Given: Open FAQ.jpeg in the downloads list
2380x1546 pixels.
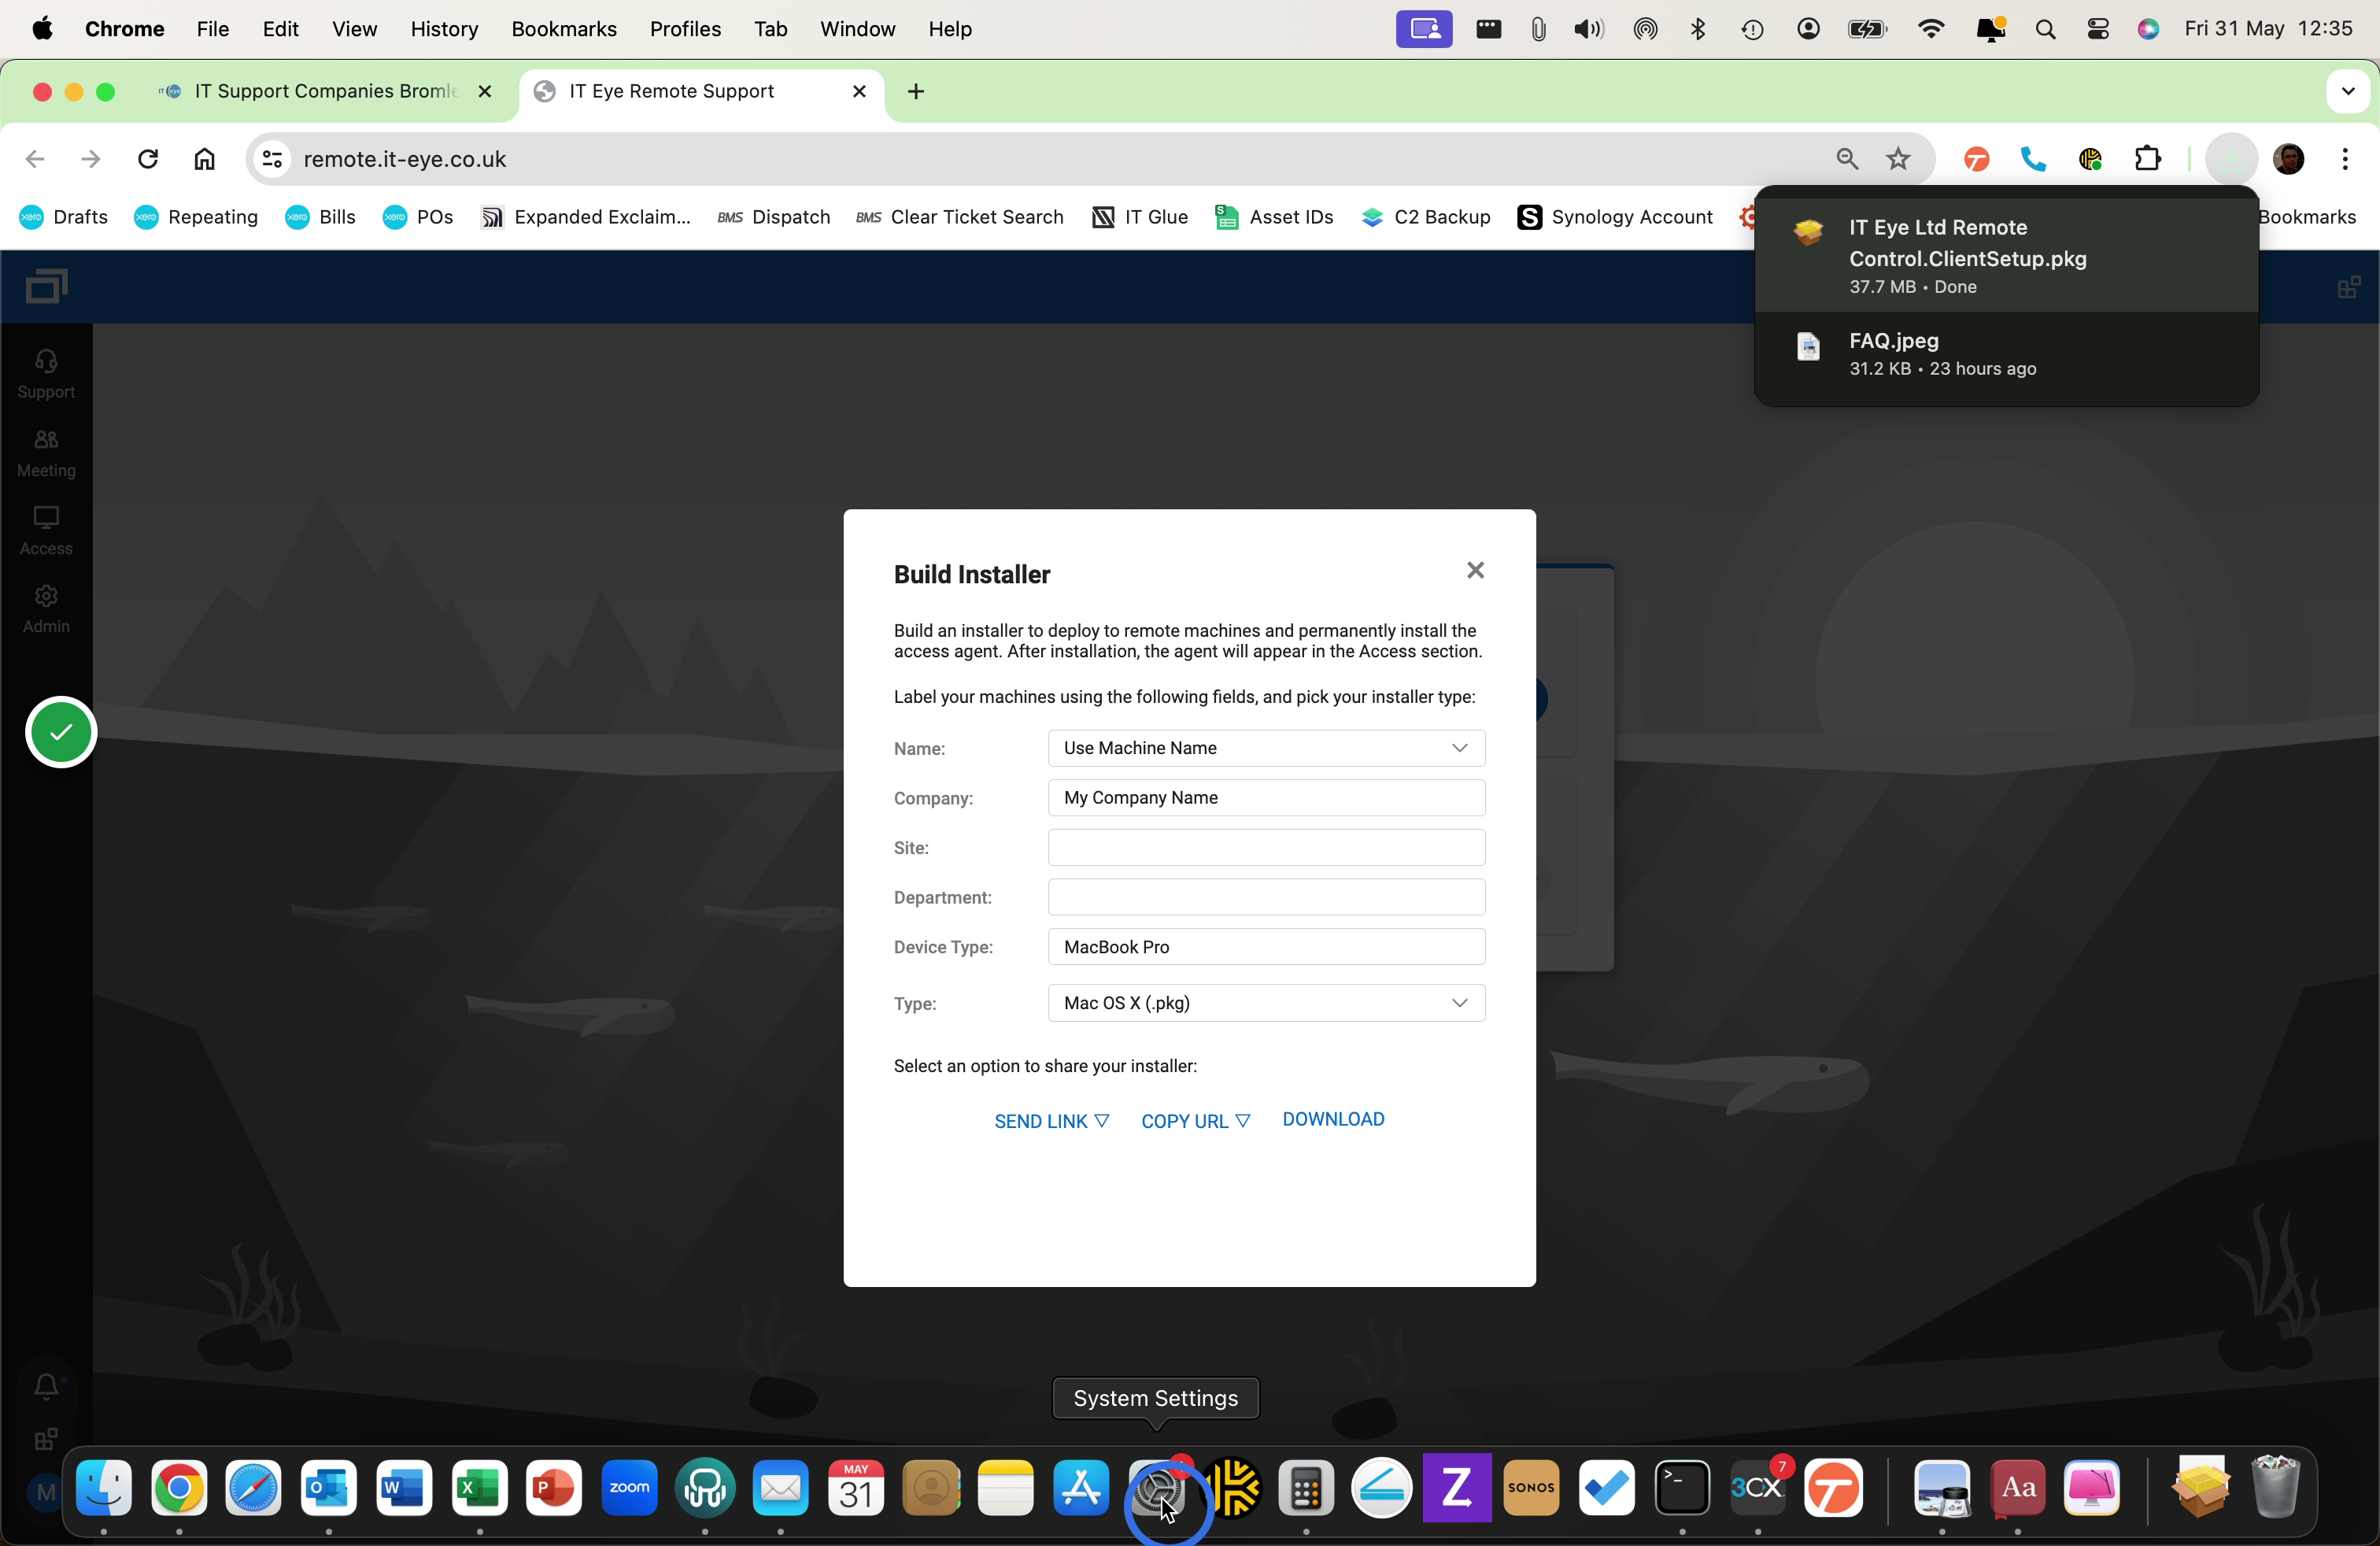Looking at the screenshot, I should 2006,354.
